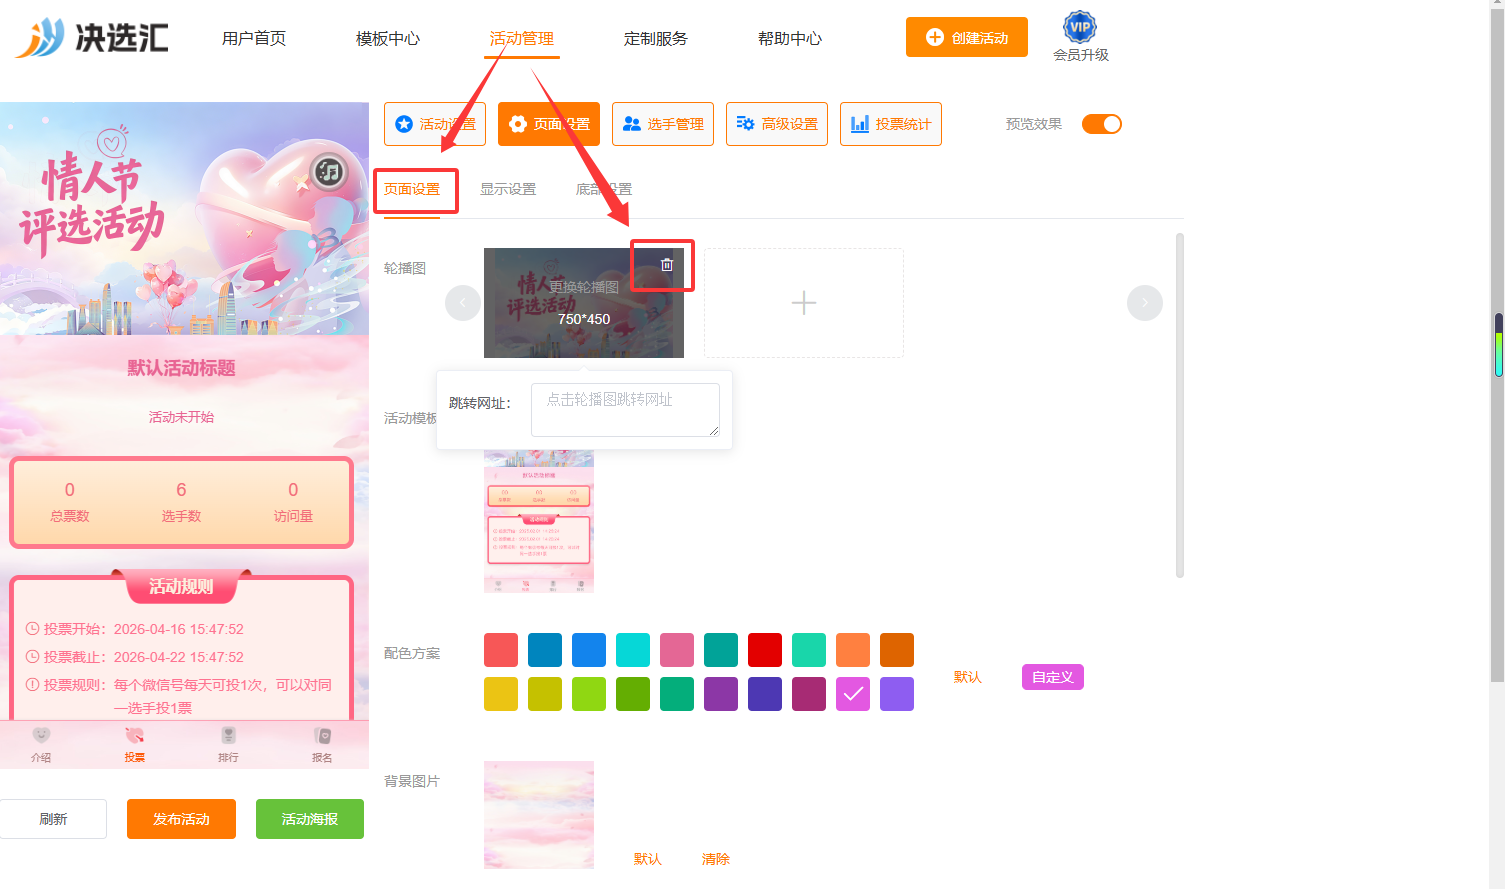1505x889 pixels.
Task: Open the VIP 会员升级 icon
Action: [x=1080, y=38]
